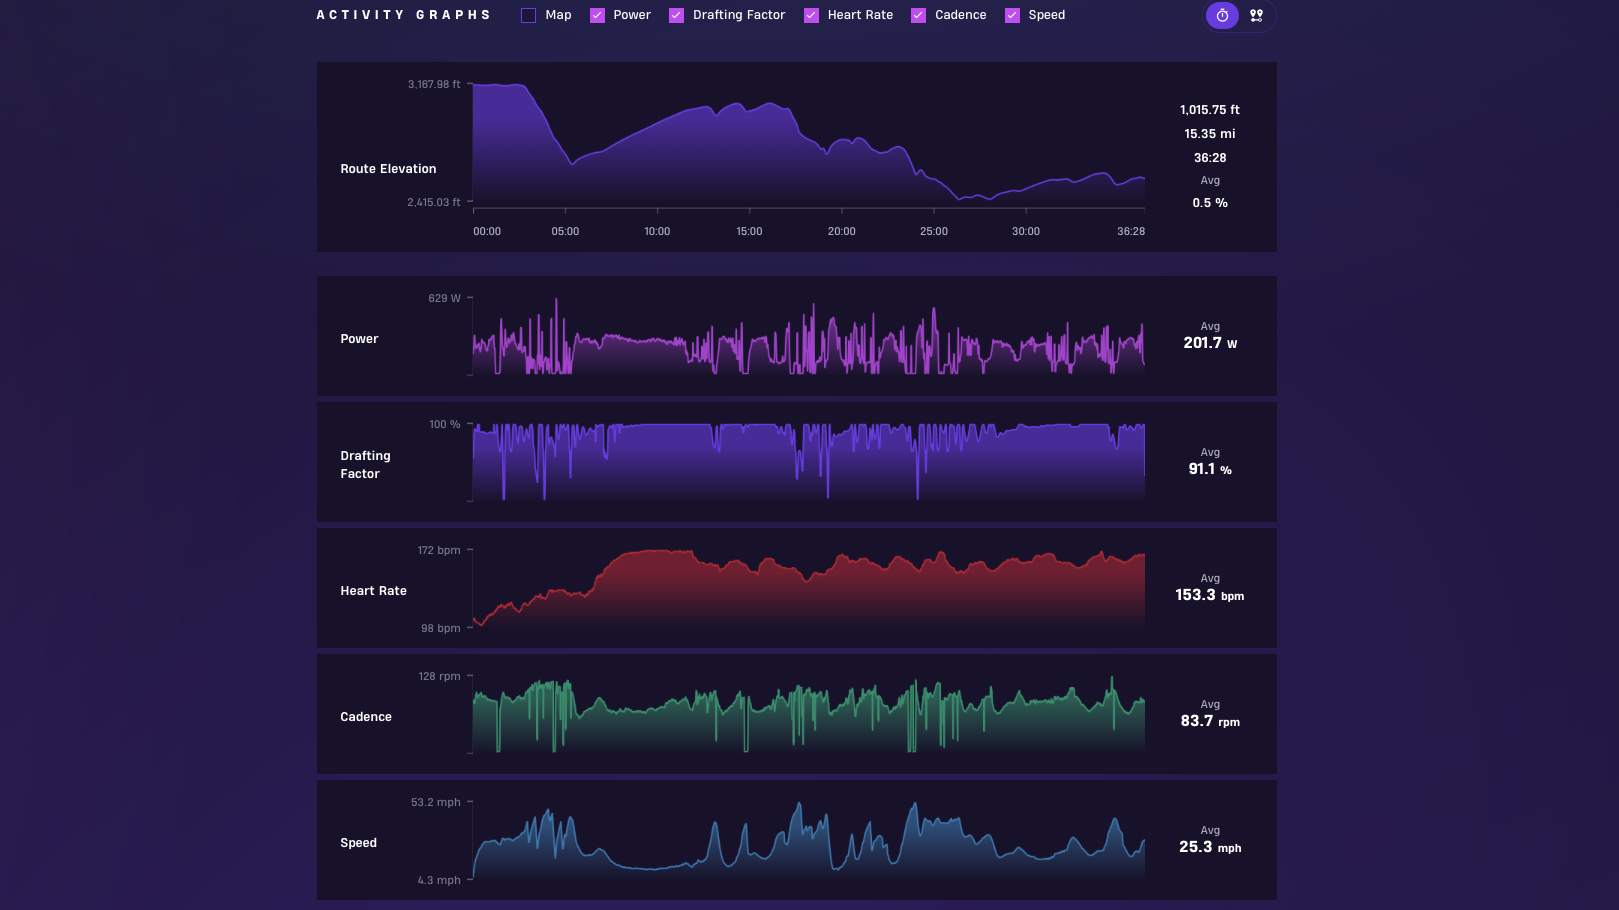The height and width of the screenshot is (910, 1619).
Task: Enable the Map checkbox
Action: coord(528,15)
